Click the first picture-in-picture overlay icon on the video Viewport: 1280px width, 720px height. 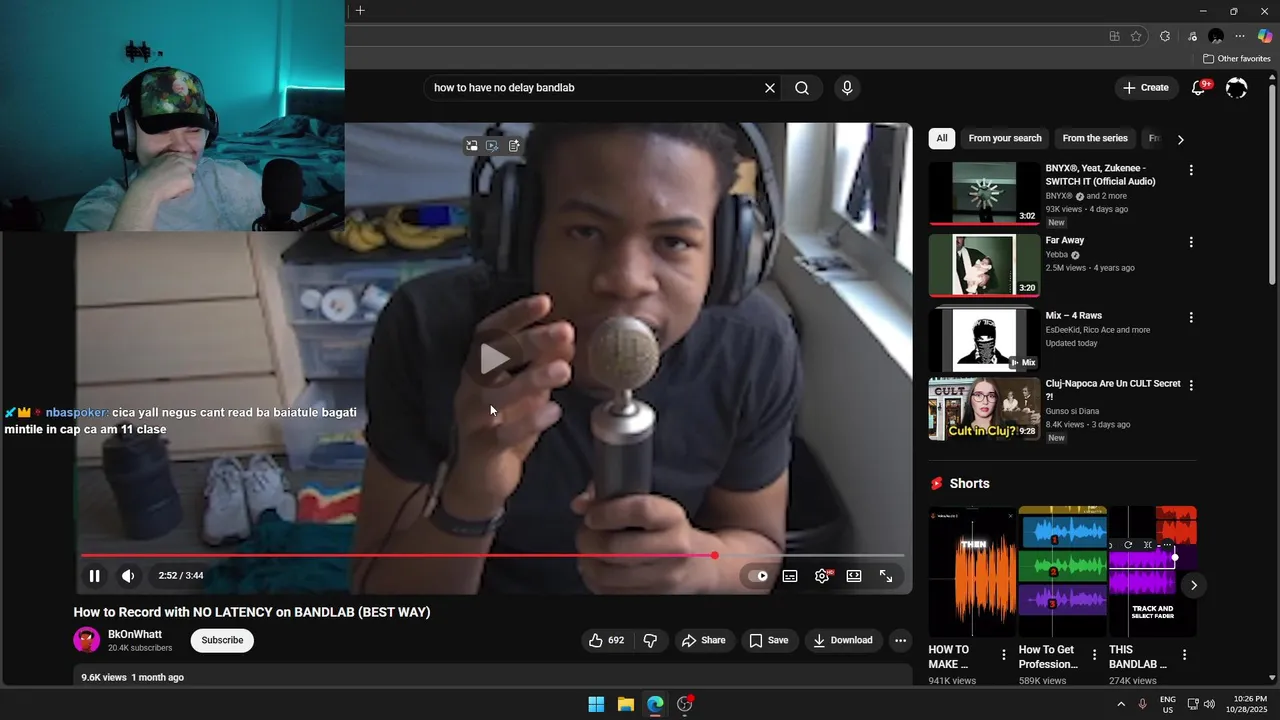[x=472, y=145]
